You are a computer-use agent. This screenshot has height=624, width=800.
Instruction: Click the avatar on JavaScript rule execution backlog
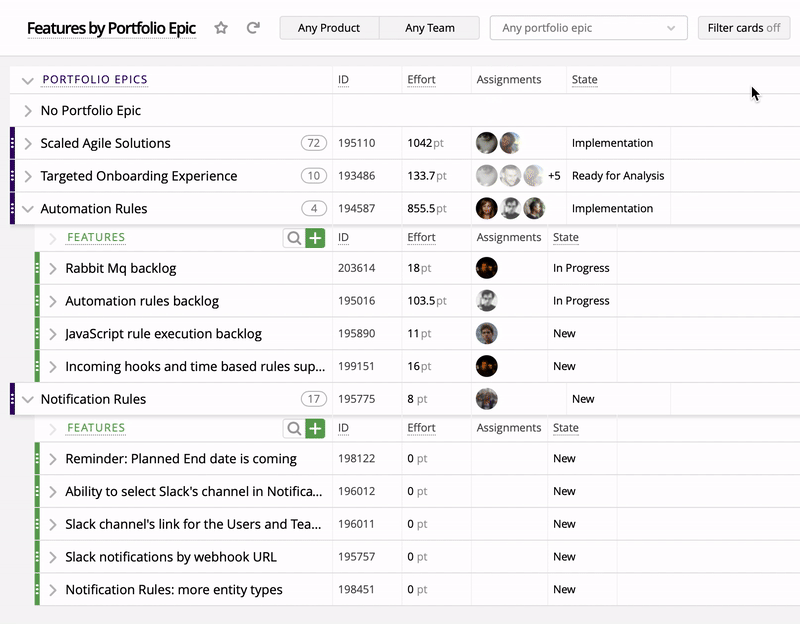[x=487, y=333]
